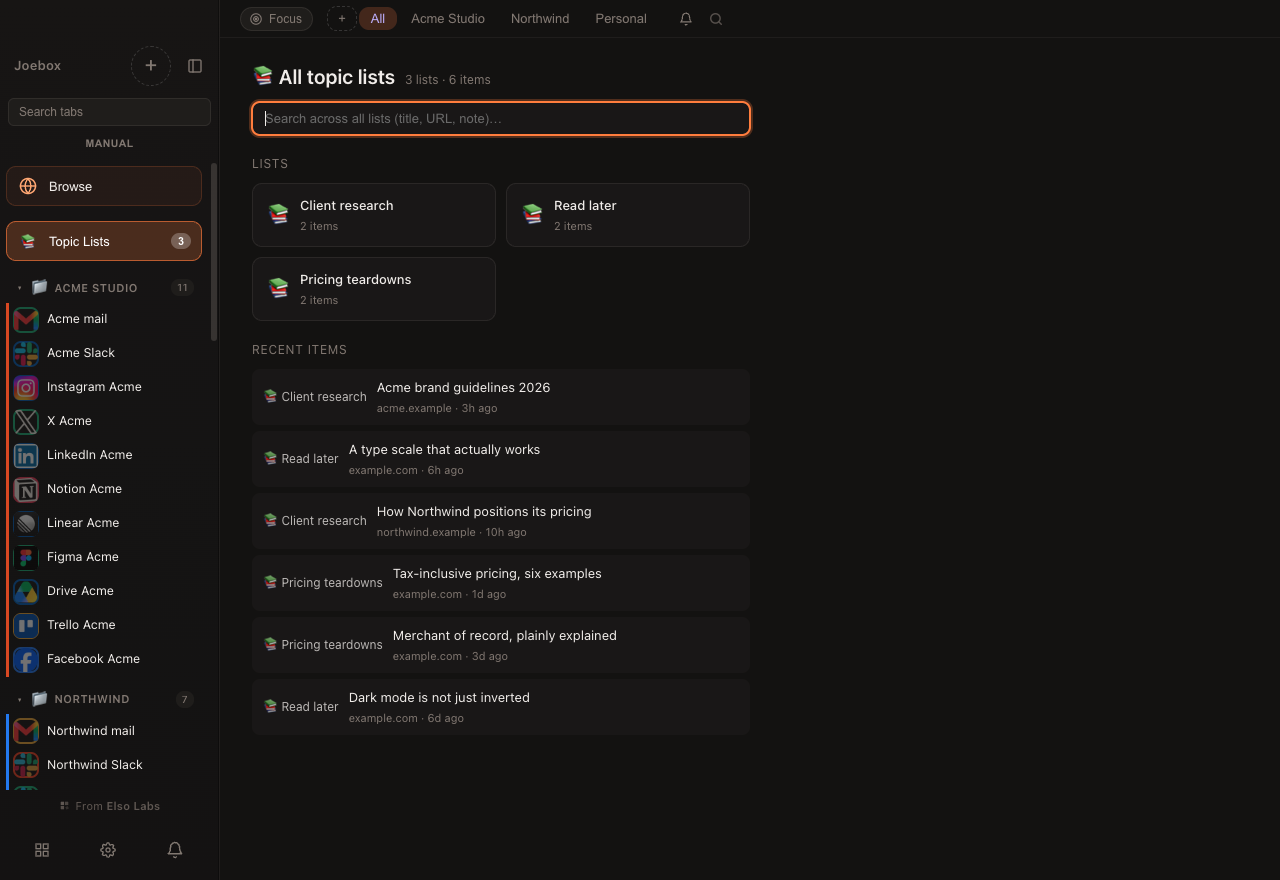Image resolution: width=1280 pixels, height=880 pixels.
Task: Click the top bar notification bell
Action: tap(686, 19)
